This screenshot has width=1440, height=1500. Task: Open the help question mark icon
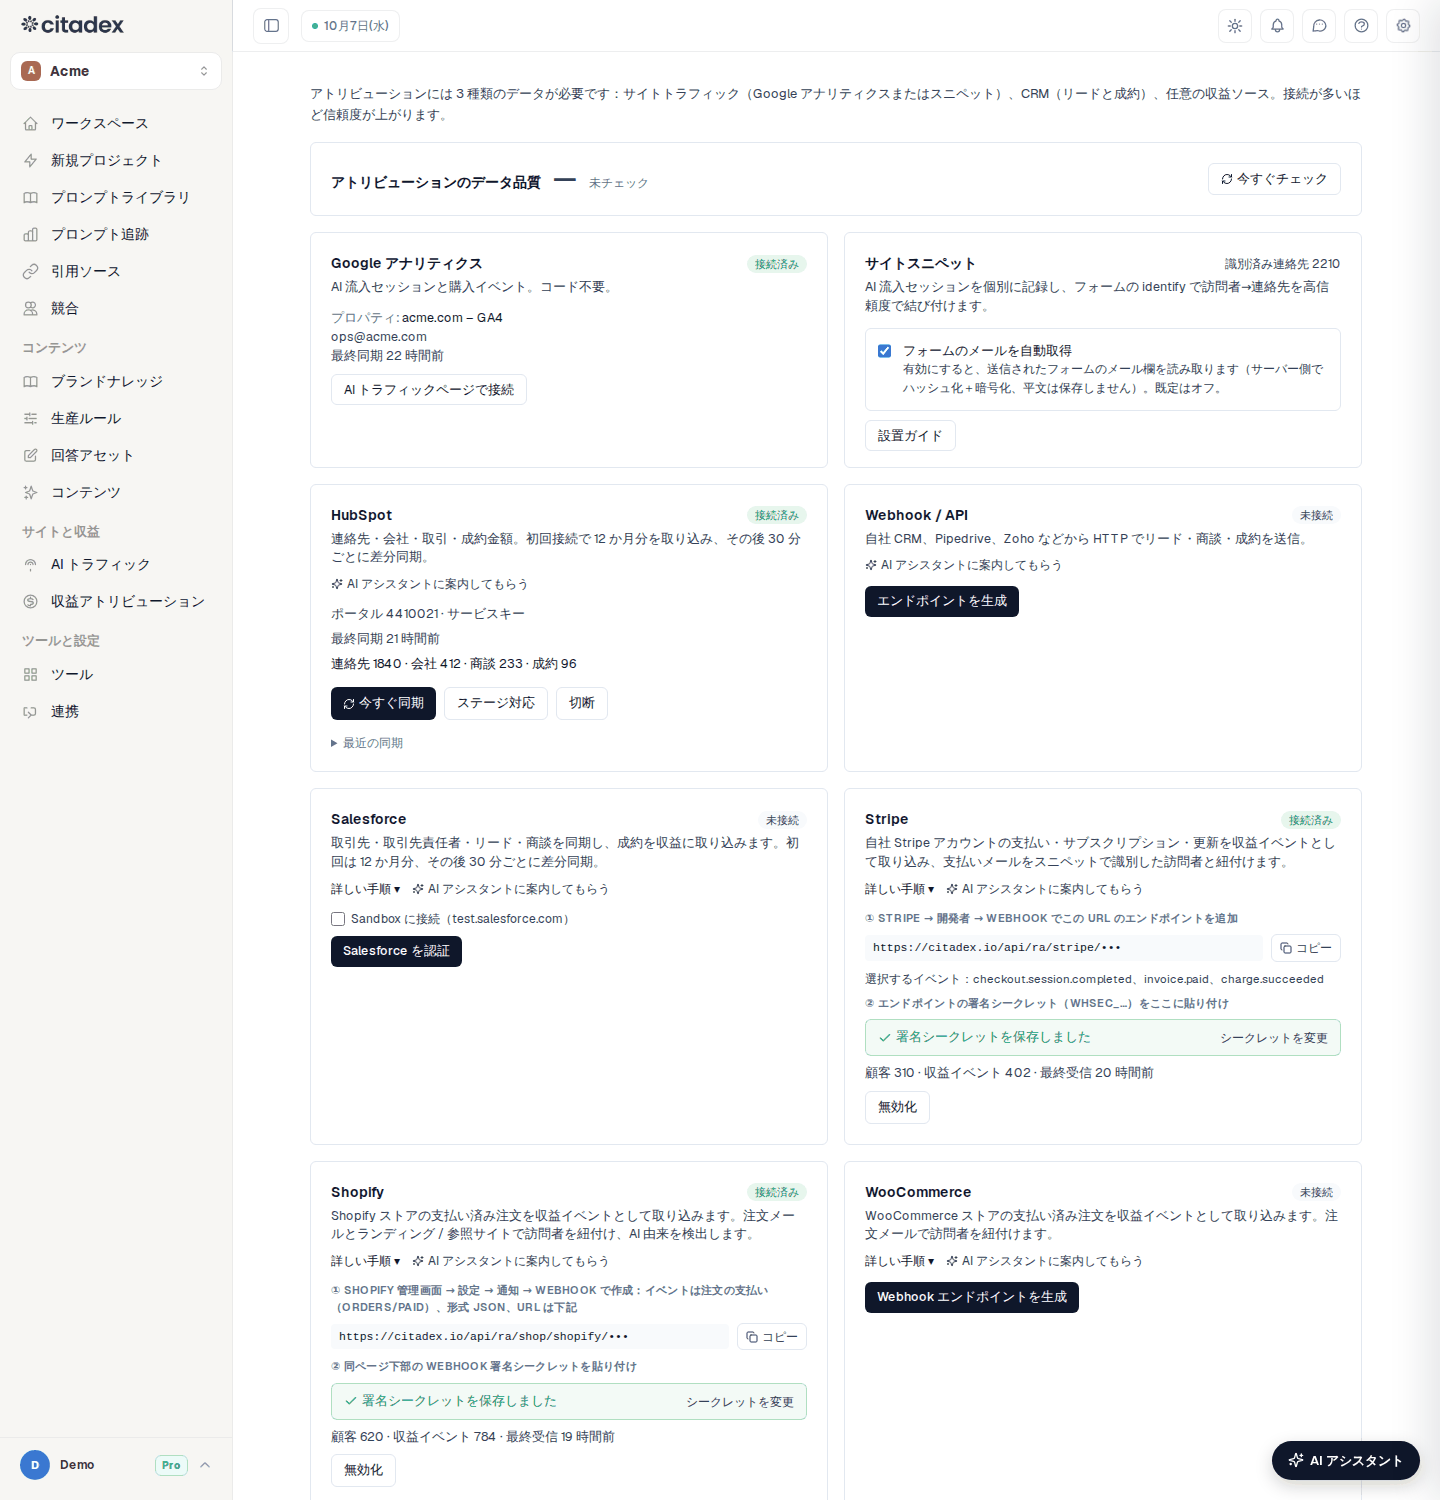pyautogui.click(x=1361, y=26)
